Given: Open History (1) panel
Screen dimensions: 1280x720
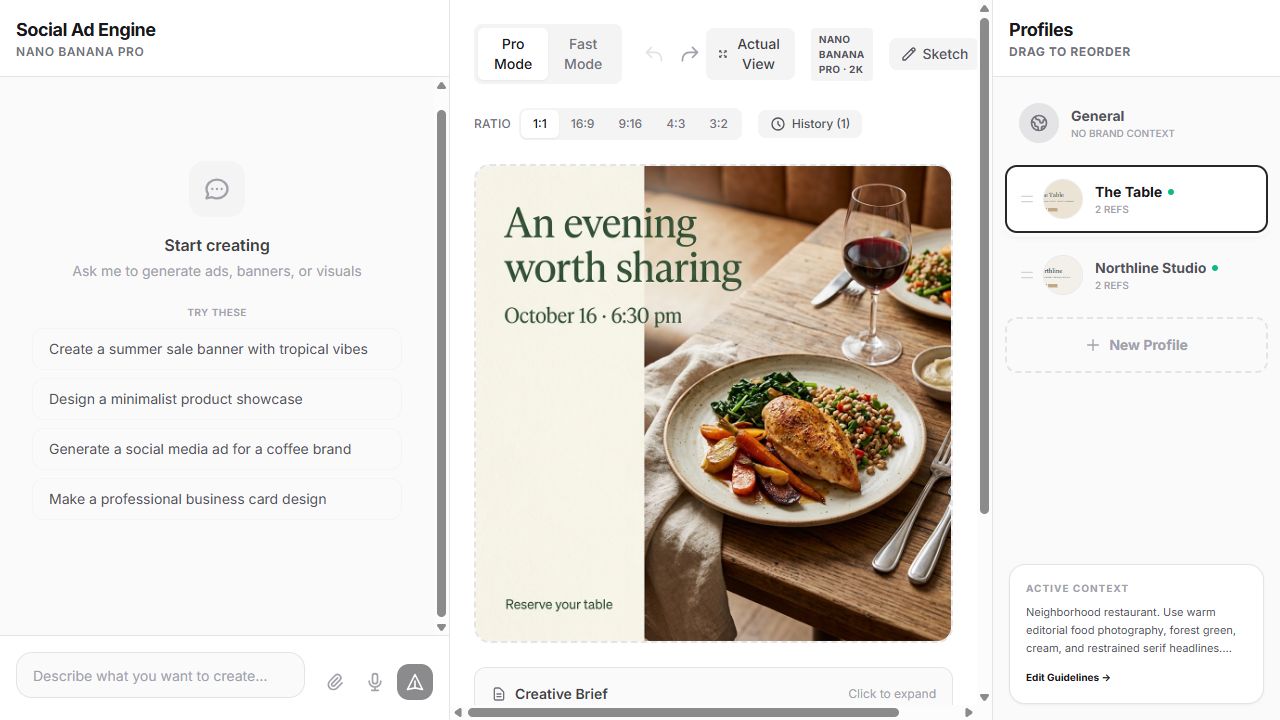Looking at the screenshot, I should coord(810,124).
